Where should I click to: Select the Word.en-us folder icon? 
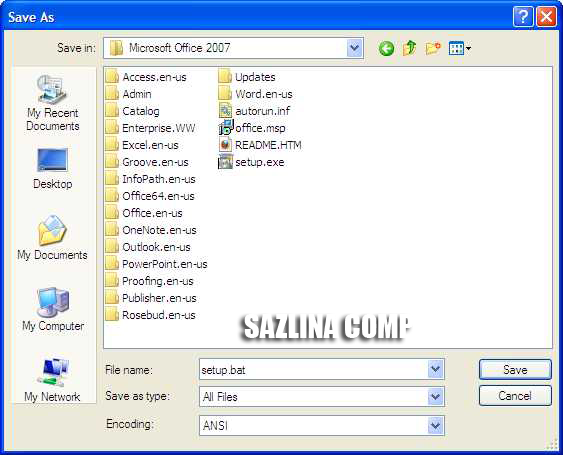(225, 94)
